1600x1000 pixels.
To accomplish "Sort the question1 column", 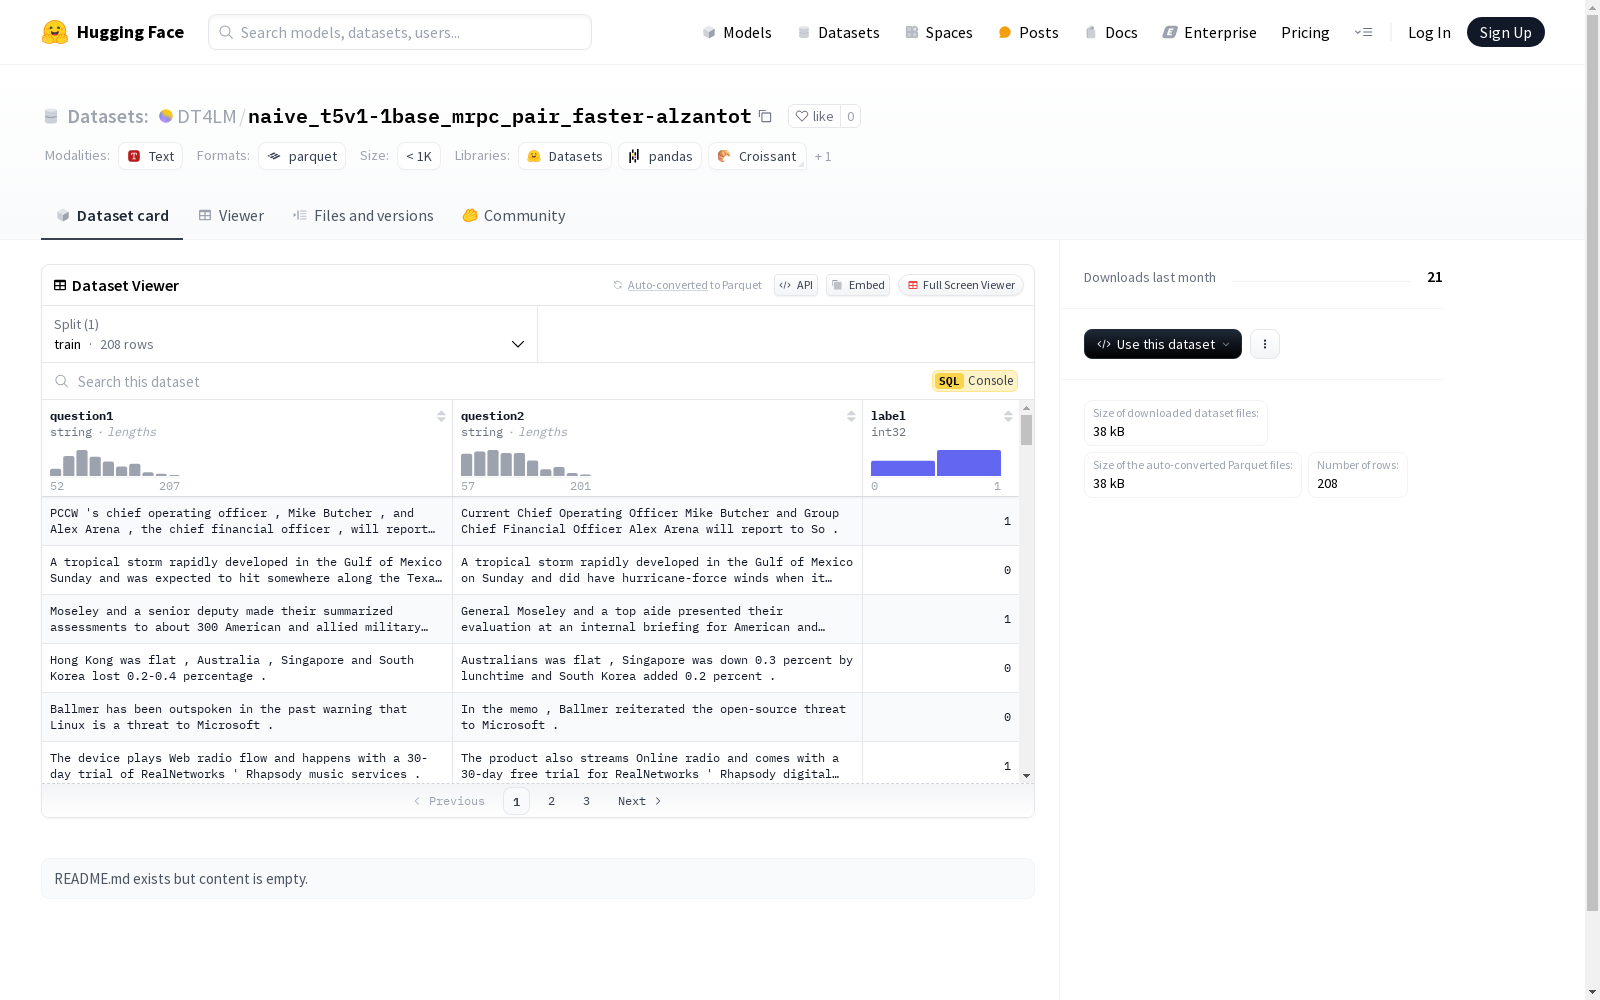I will click(441, 416).
